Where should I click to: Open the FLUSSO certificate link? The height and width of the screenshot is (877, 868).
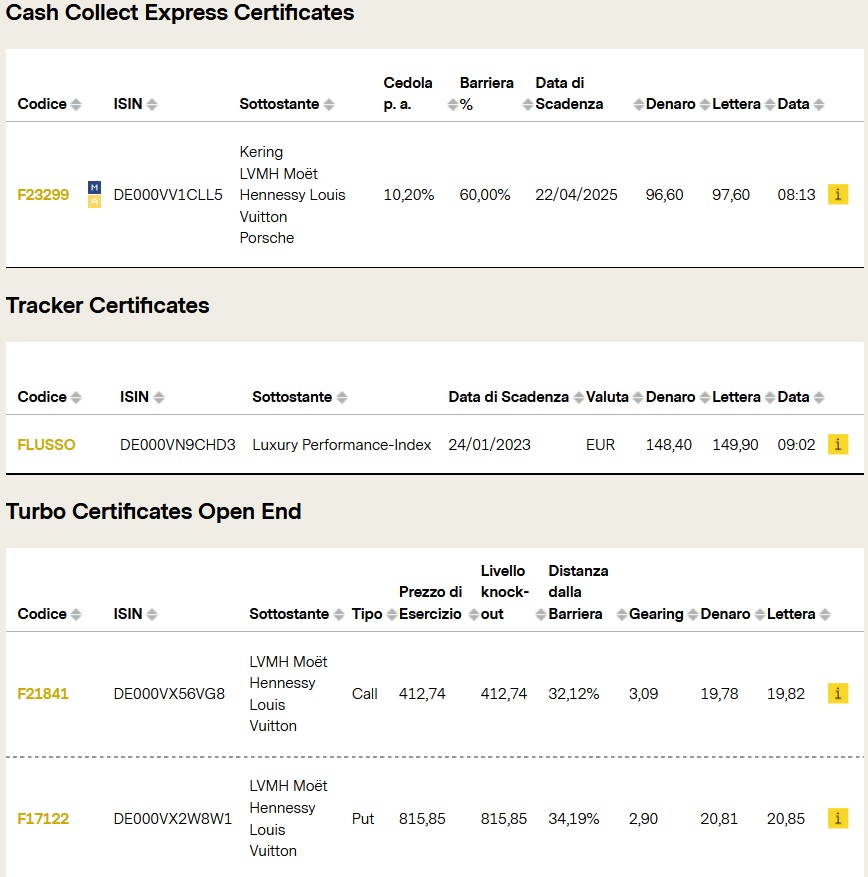(46, 445)
